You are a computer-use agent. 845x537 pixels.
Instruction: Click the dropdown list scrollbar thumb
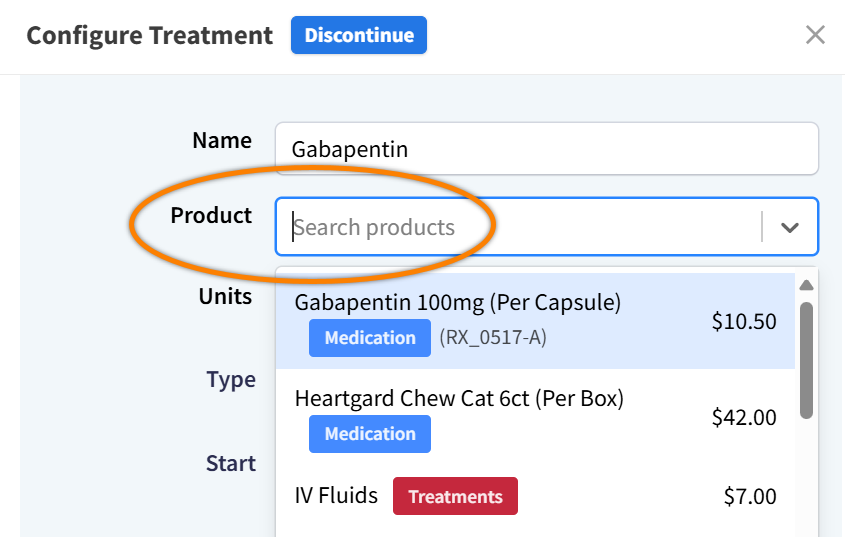806,360
